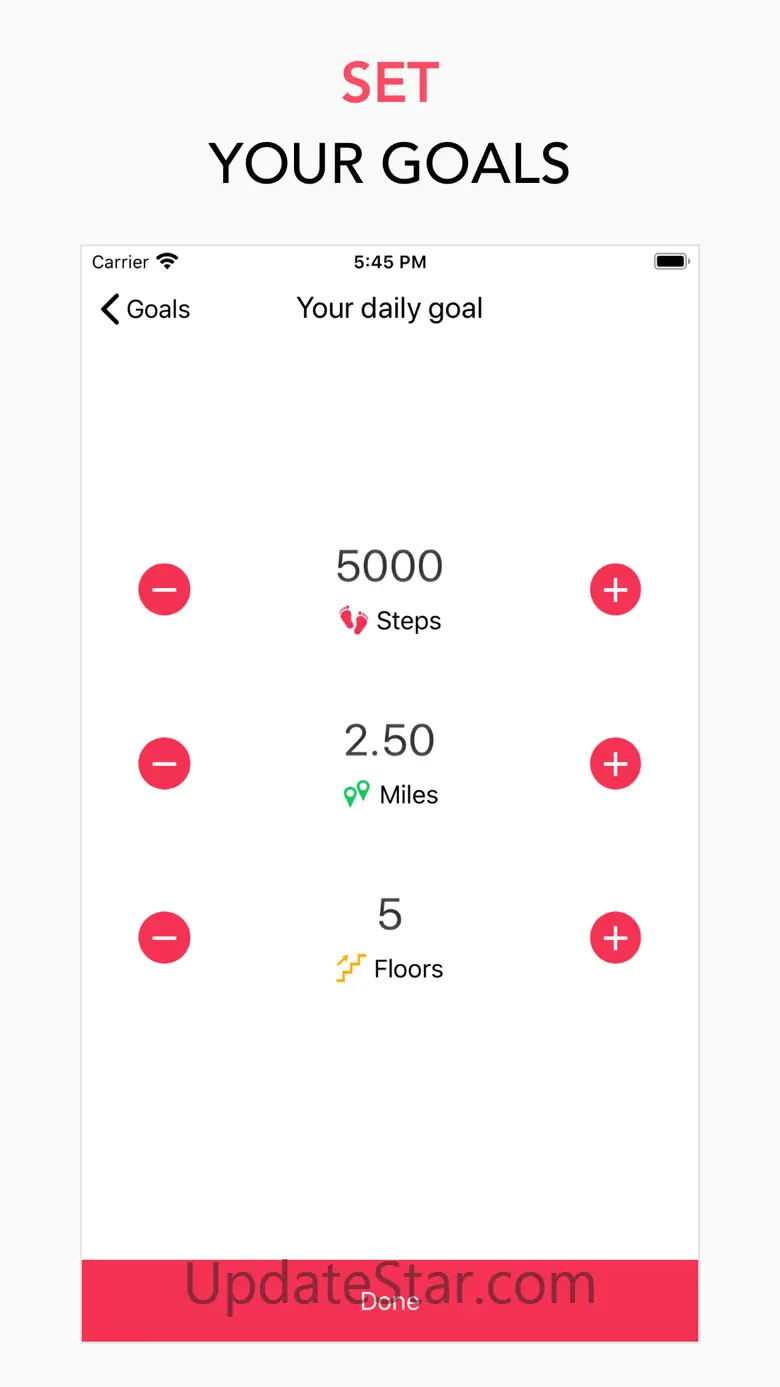This screenshot has width=780, height=1387.
Task: Tap the plus button for Miles
Action: click(615, 764)
